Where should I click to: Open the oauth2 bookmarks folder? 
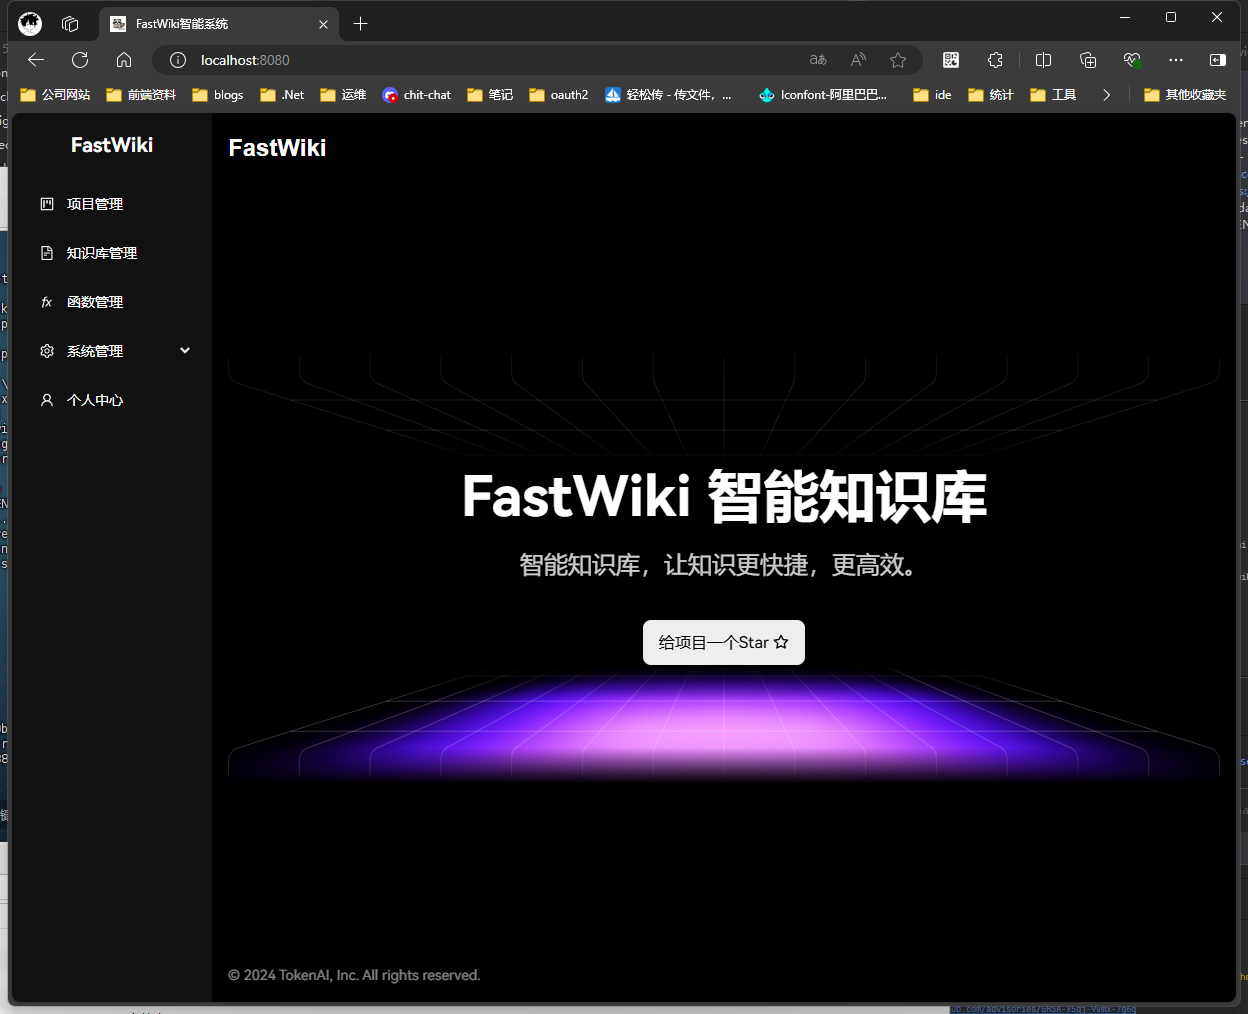tap(559, 95)
